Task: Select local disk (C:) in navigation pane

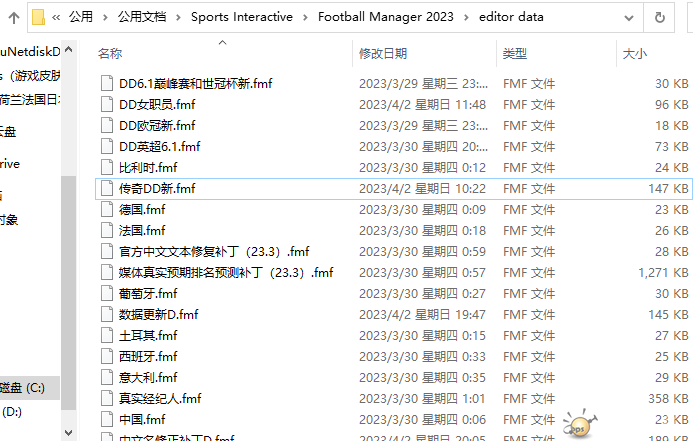Action: coord(30,388)
